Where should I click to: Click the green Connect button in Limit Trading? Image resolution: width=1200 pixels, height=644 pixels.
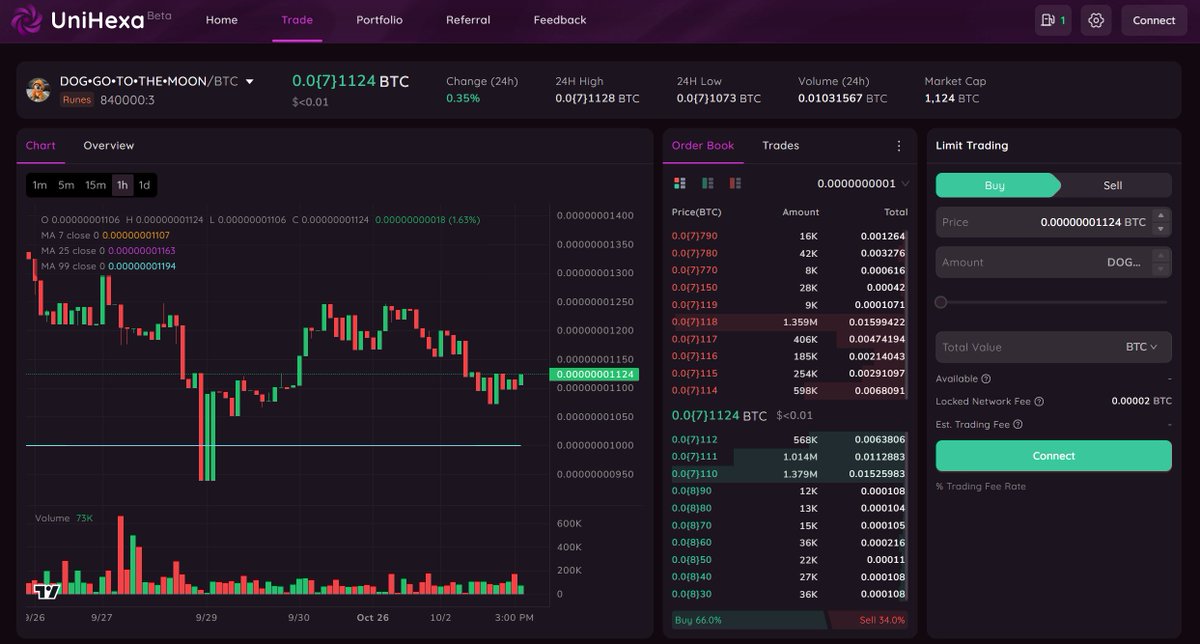[x=1053, y=456]
